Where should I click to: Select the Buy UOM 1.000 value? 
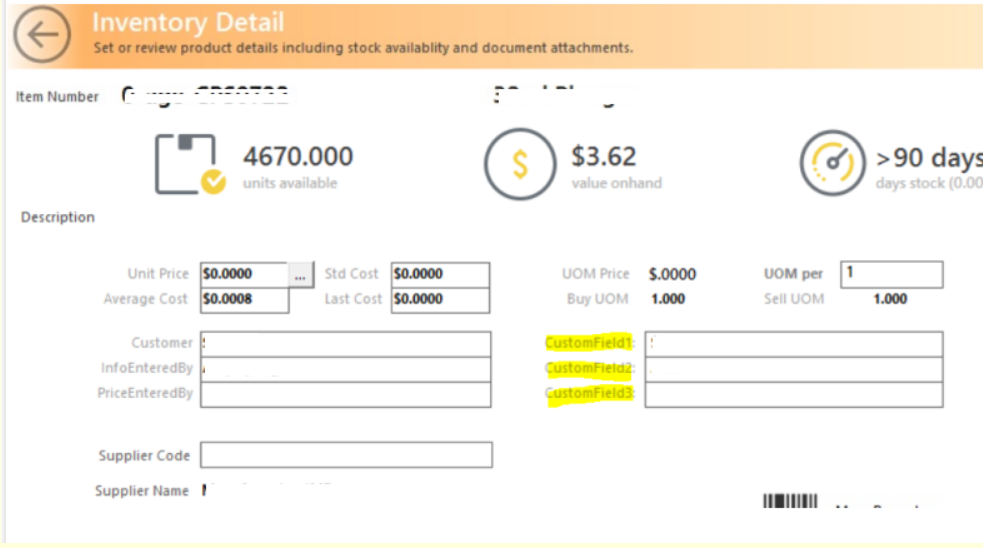pos(668,299)
